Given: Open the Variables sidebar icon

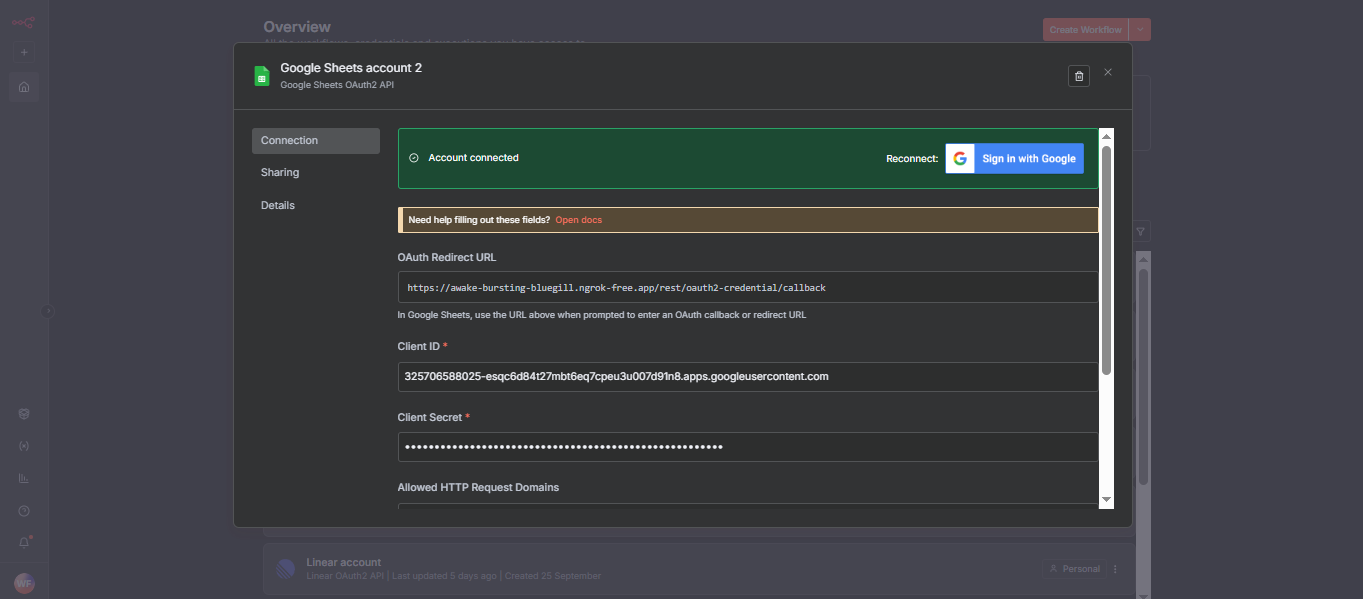Looking at the screenshot, I should coord(23,445).
